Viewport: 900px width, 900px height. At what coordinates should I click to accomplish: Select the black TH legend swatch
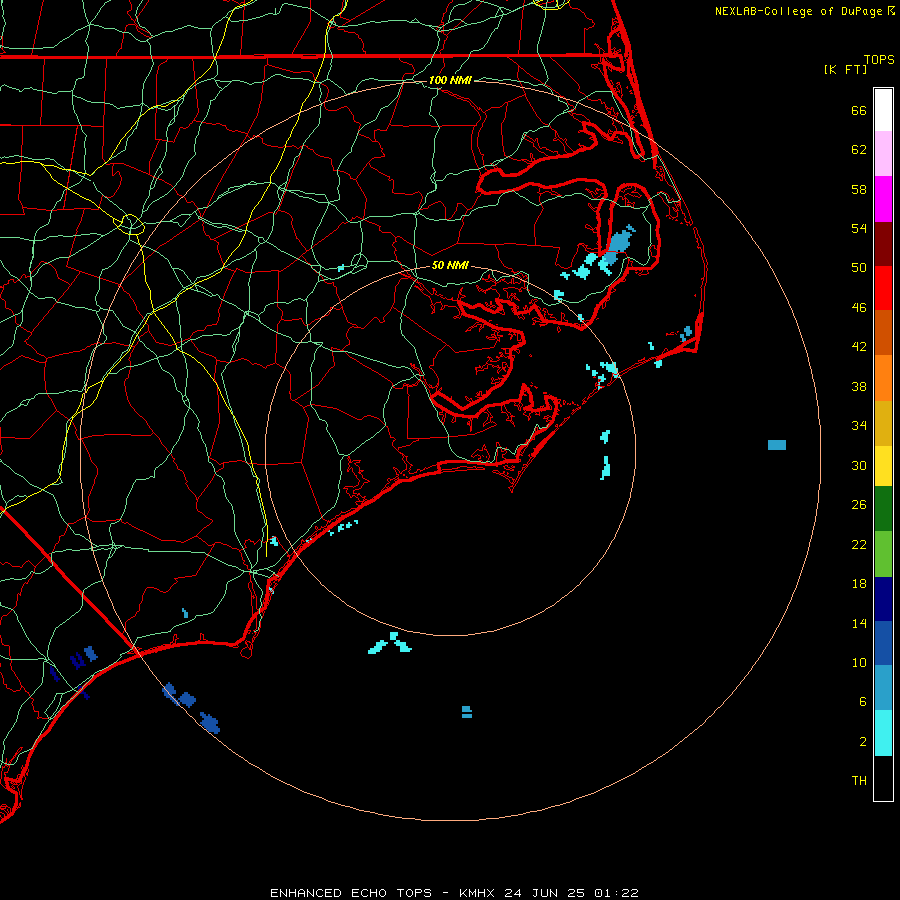pos(883,778)
